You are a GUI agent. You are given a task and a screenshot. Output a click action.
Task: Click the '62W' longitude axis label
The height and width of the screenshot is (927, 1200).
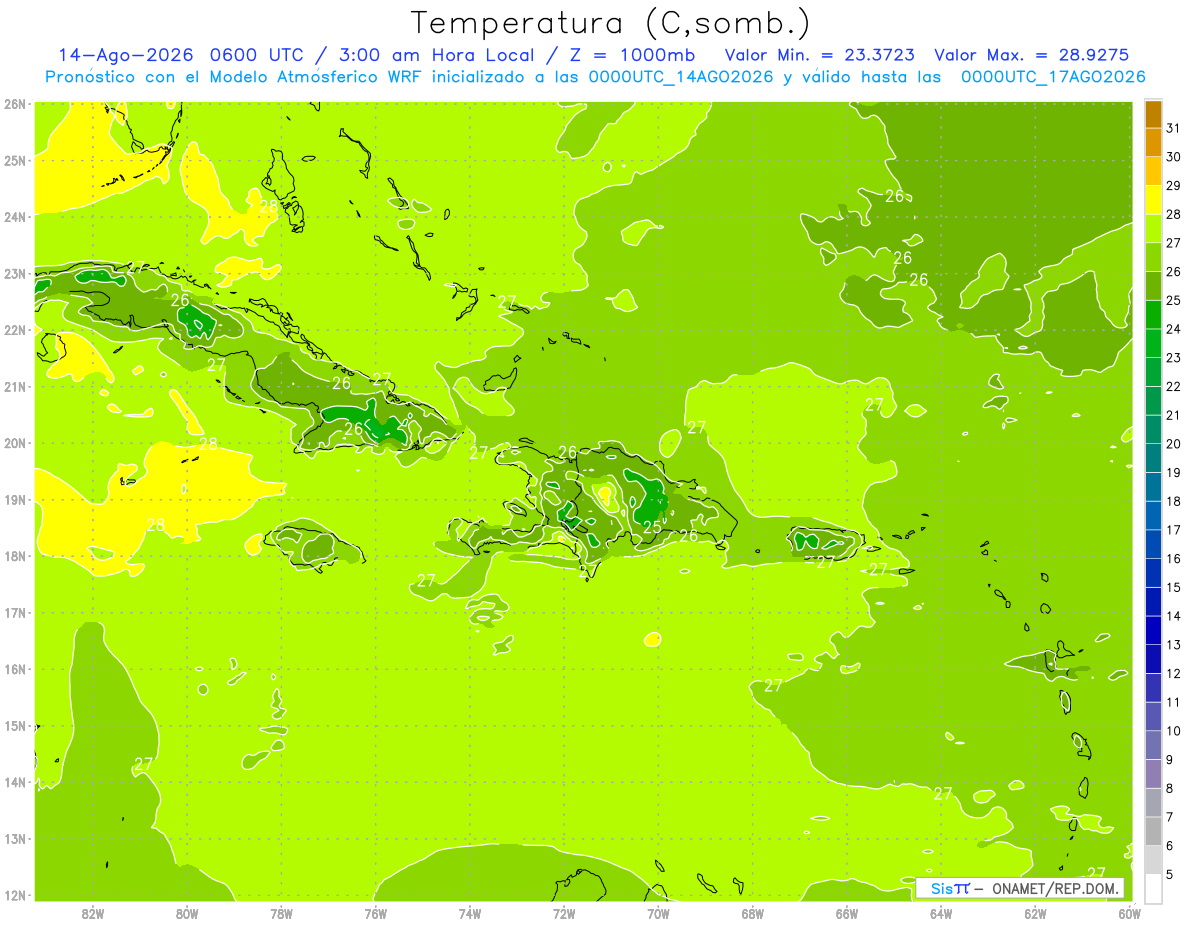[x=1035, y=913]
